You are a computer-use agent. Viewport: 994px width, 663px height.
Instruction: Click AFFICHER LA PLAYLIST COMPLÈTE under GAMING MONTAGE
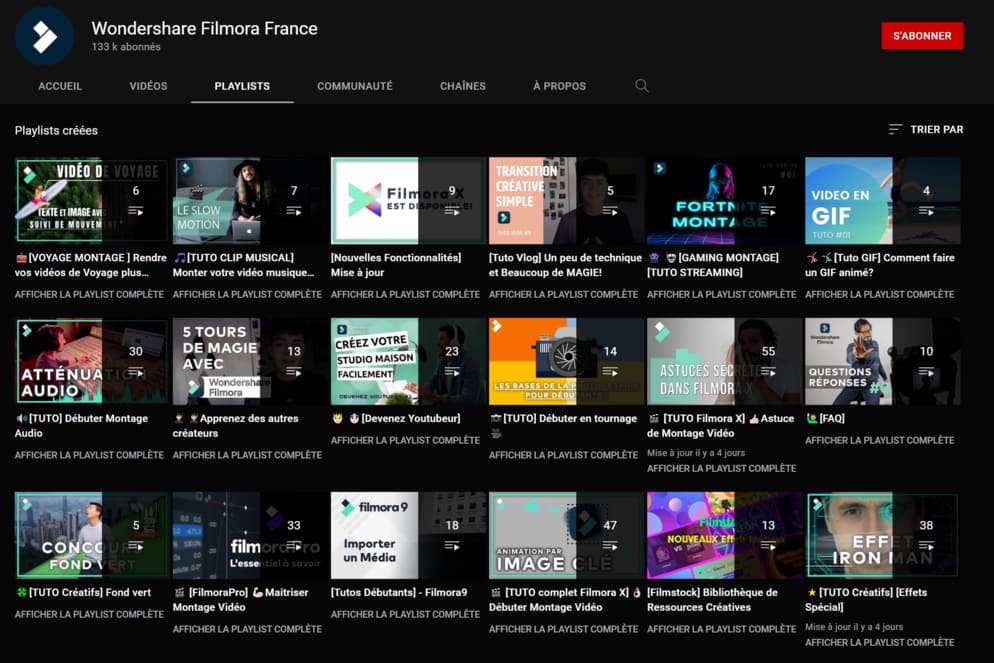[721, 294]
